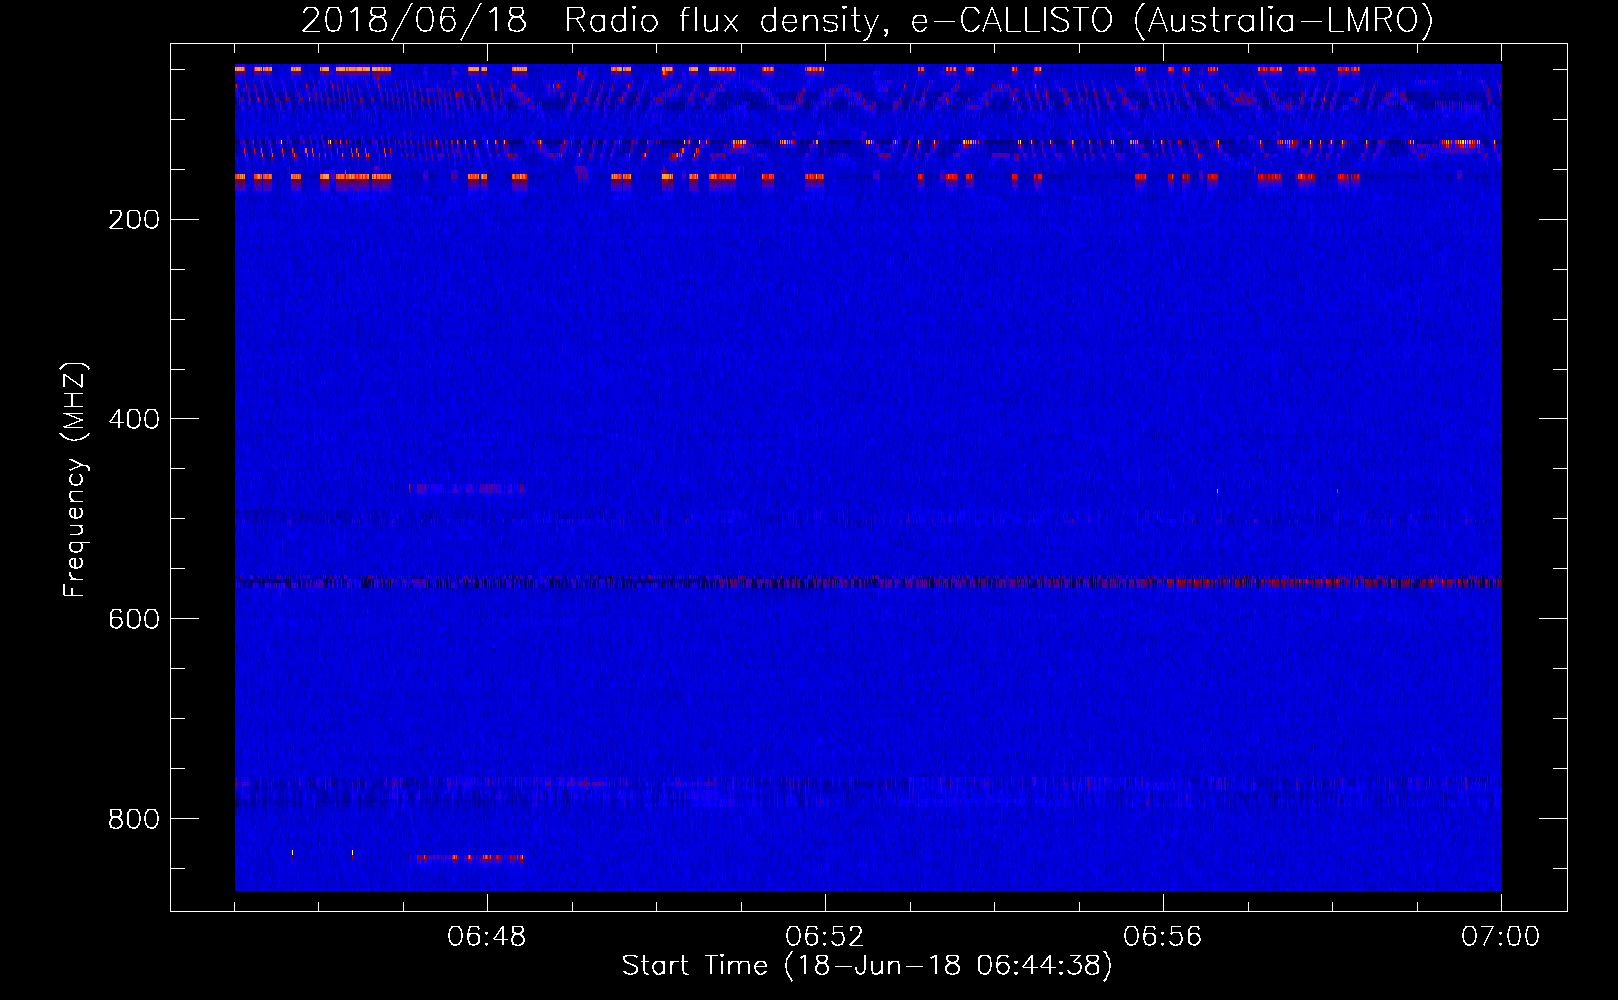Viewport: 1618px width, 1000px height.
Task: Click the 800 frequency tick label
Action: coord(134,819)
